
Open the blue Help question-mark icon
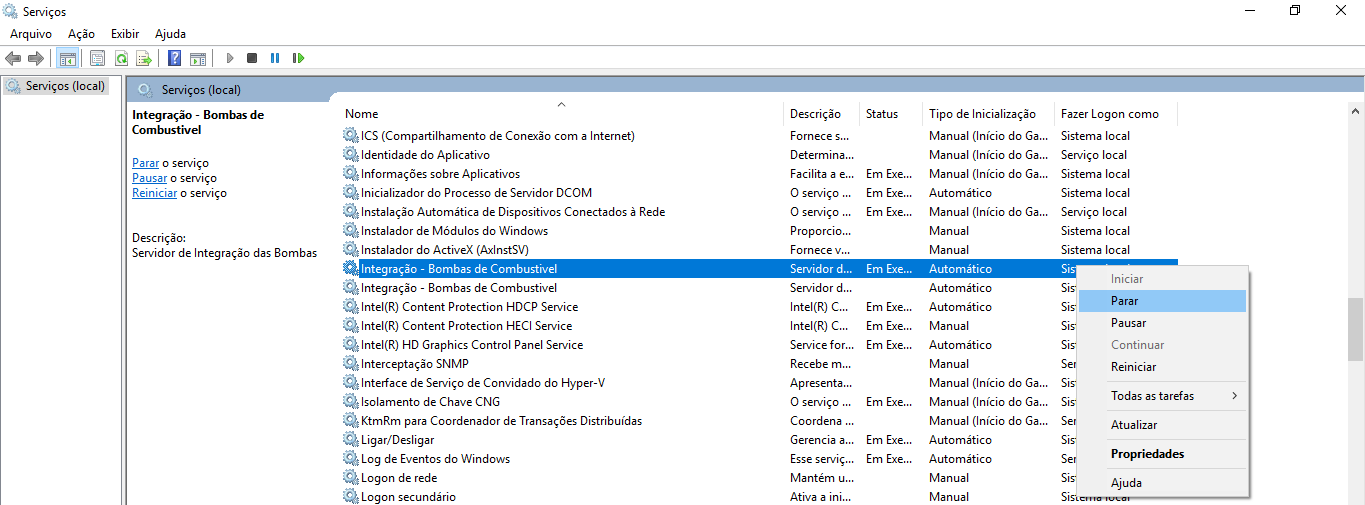(175, 58)
